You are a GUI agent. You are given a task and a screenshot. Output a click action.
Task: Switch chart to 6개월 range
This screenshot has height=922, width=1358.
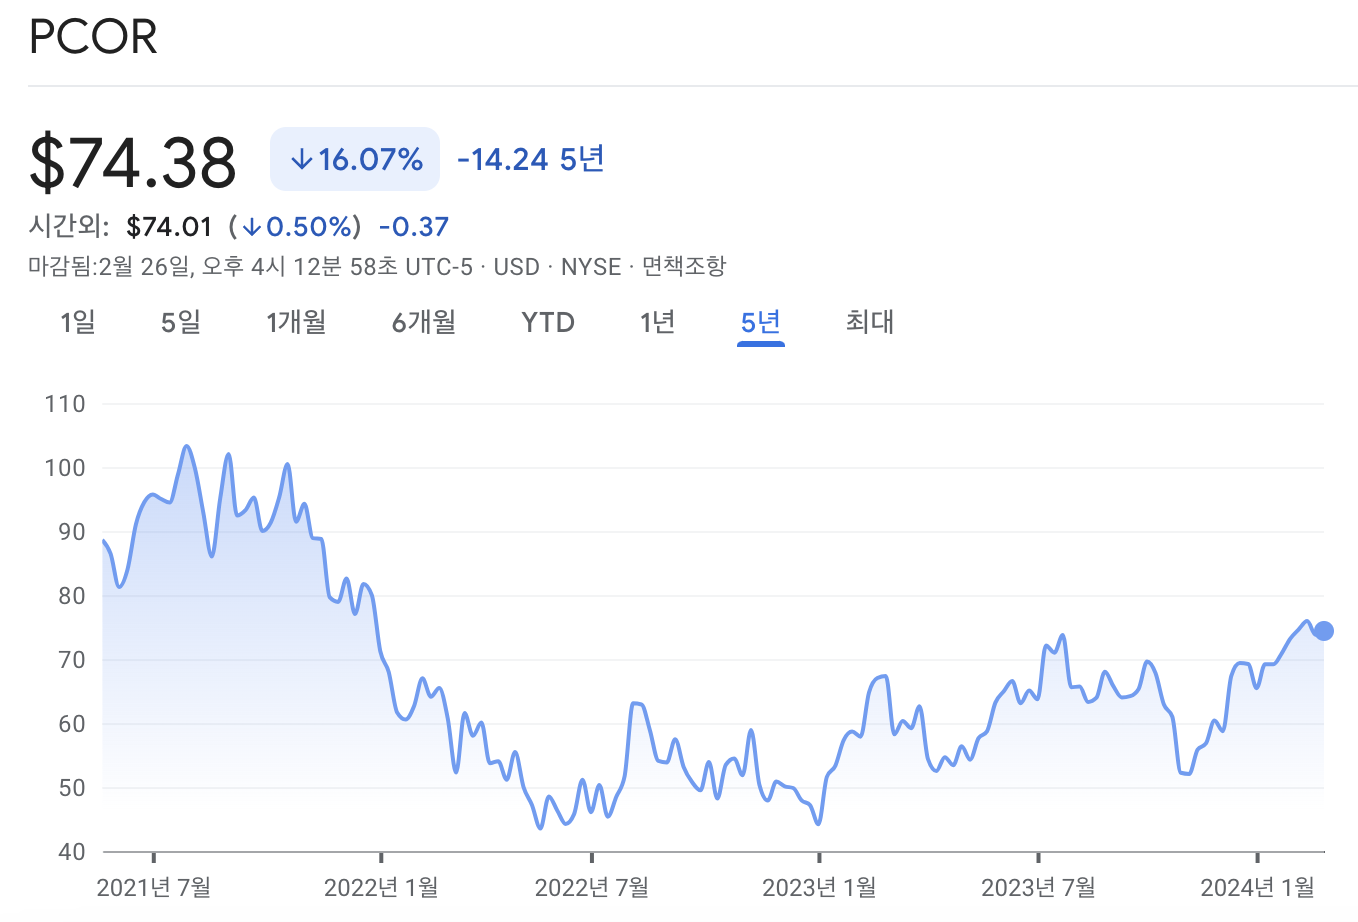(x=424, y=322)
